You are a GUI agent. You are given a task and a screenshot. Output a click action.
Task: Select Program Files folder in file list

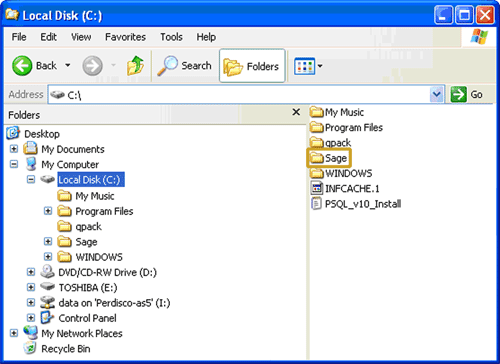346,128
